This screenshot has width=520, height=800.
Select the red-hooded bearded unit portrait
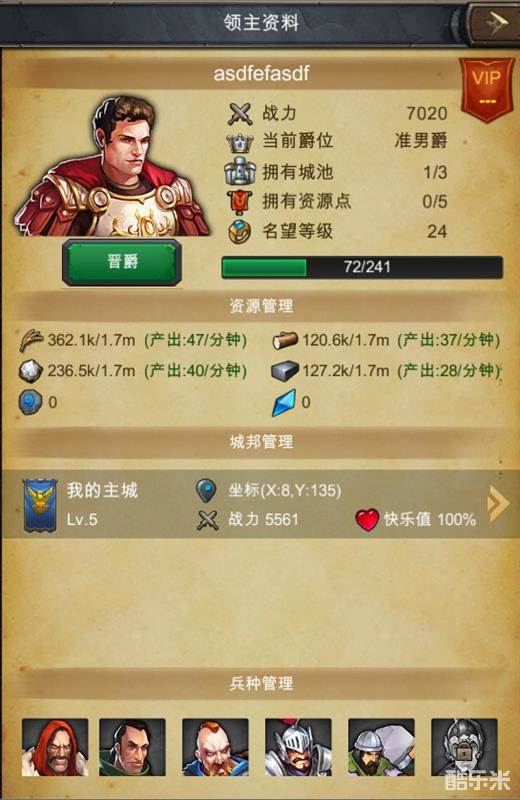(x=55, y=747)
